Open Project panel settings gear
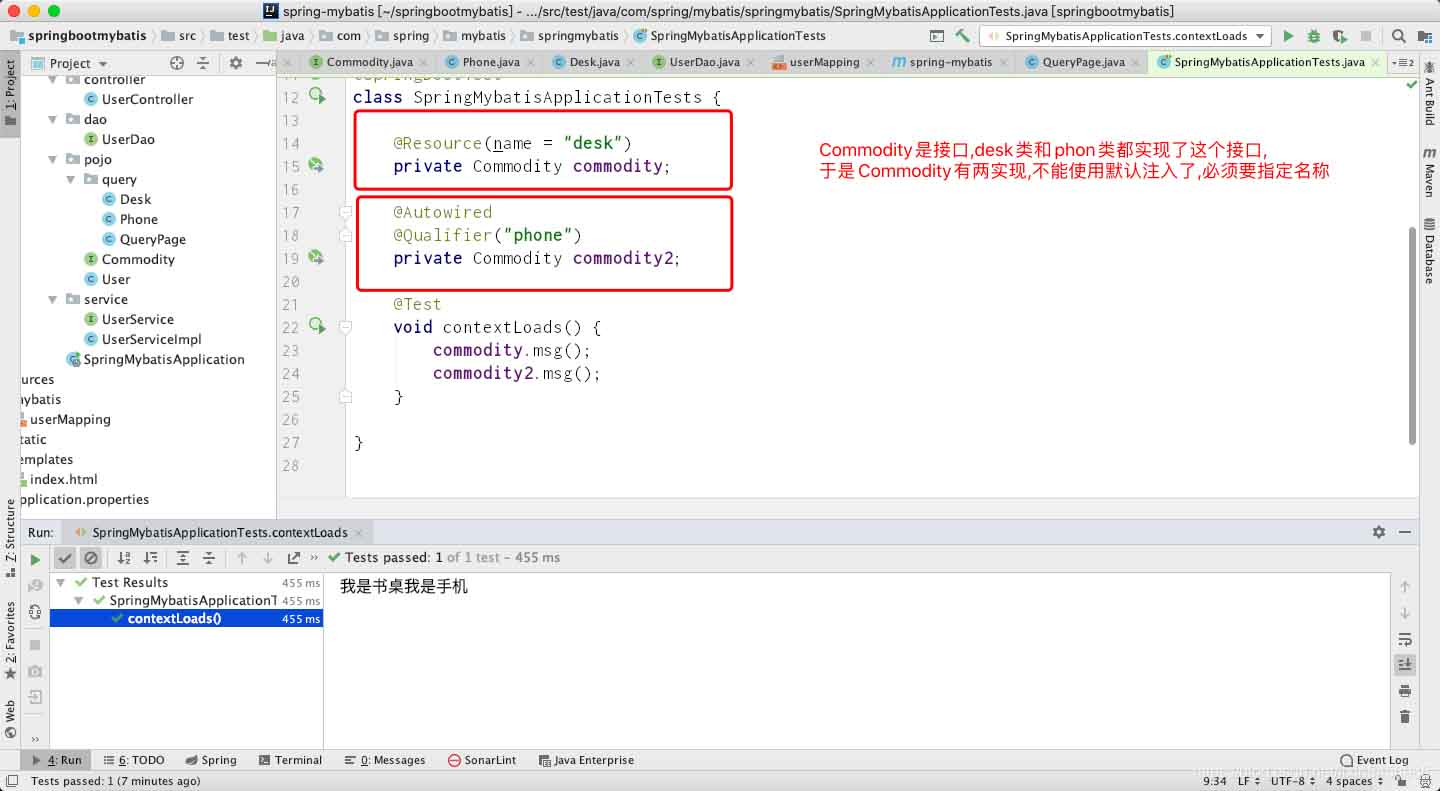1440x791 pixels. click(236, 62)
